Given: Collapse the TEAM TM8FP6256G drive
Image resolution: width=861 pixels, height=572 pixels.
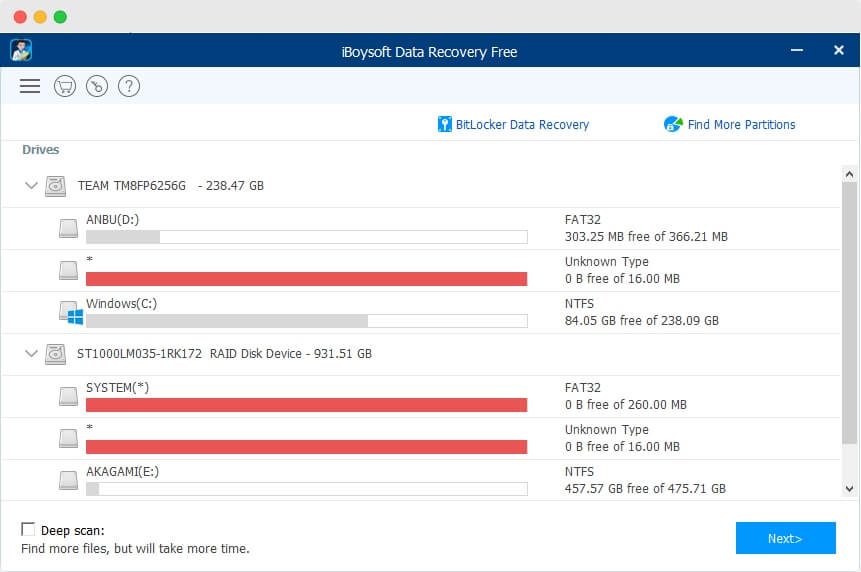Looking at the screenshot, I should click(31, 186).
